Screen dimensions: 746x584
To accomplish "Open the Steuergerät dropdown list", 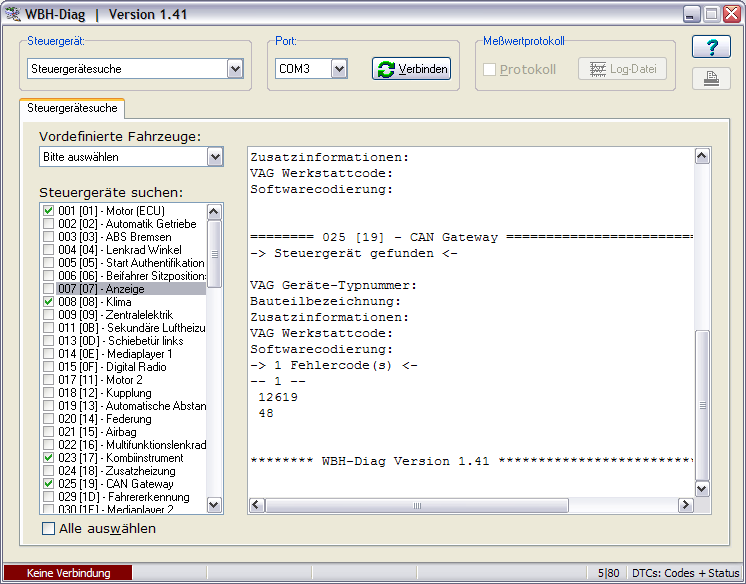I will [x=235, y=69].
